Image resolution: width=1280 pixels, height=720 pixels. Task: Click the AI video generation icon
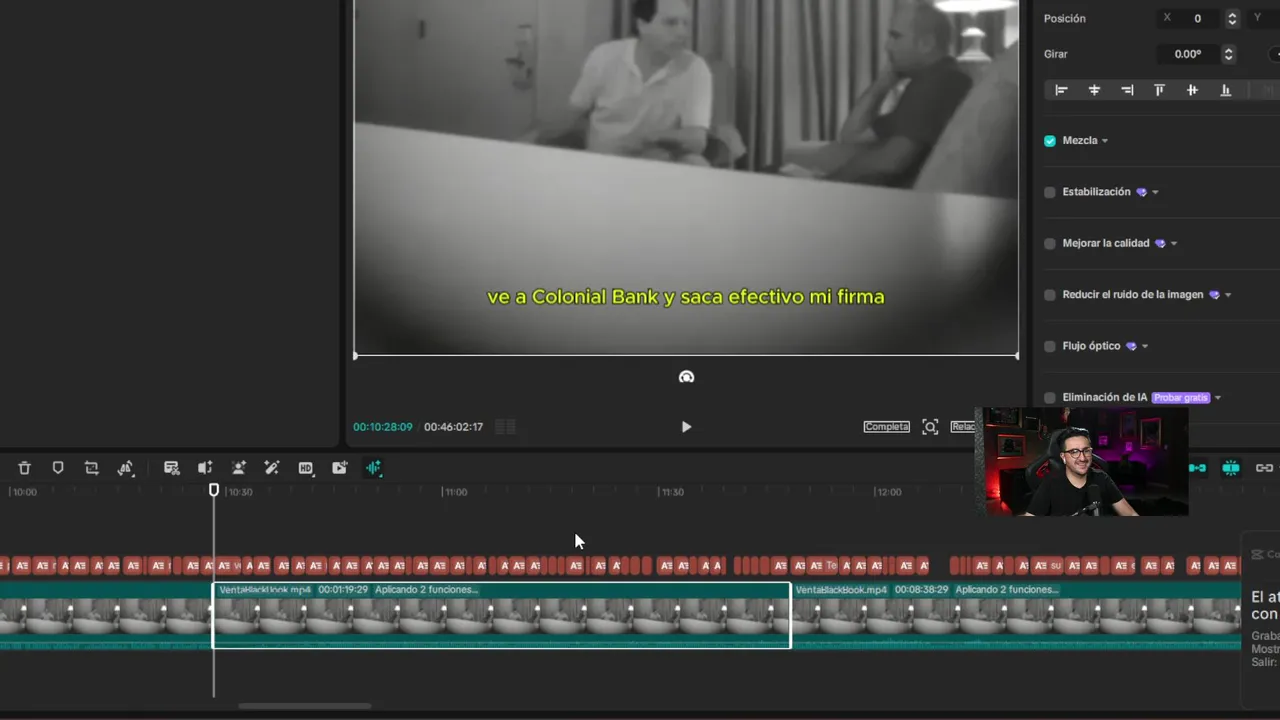(340, 468)
